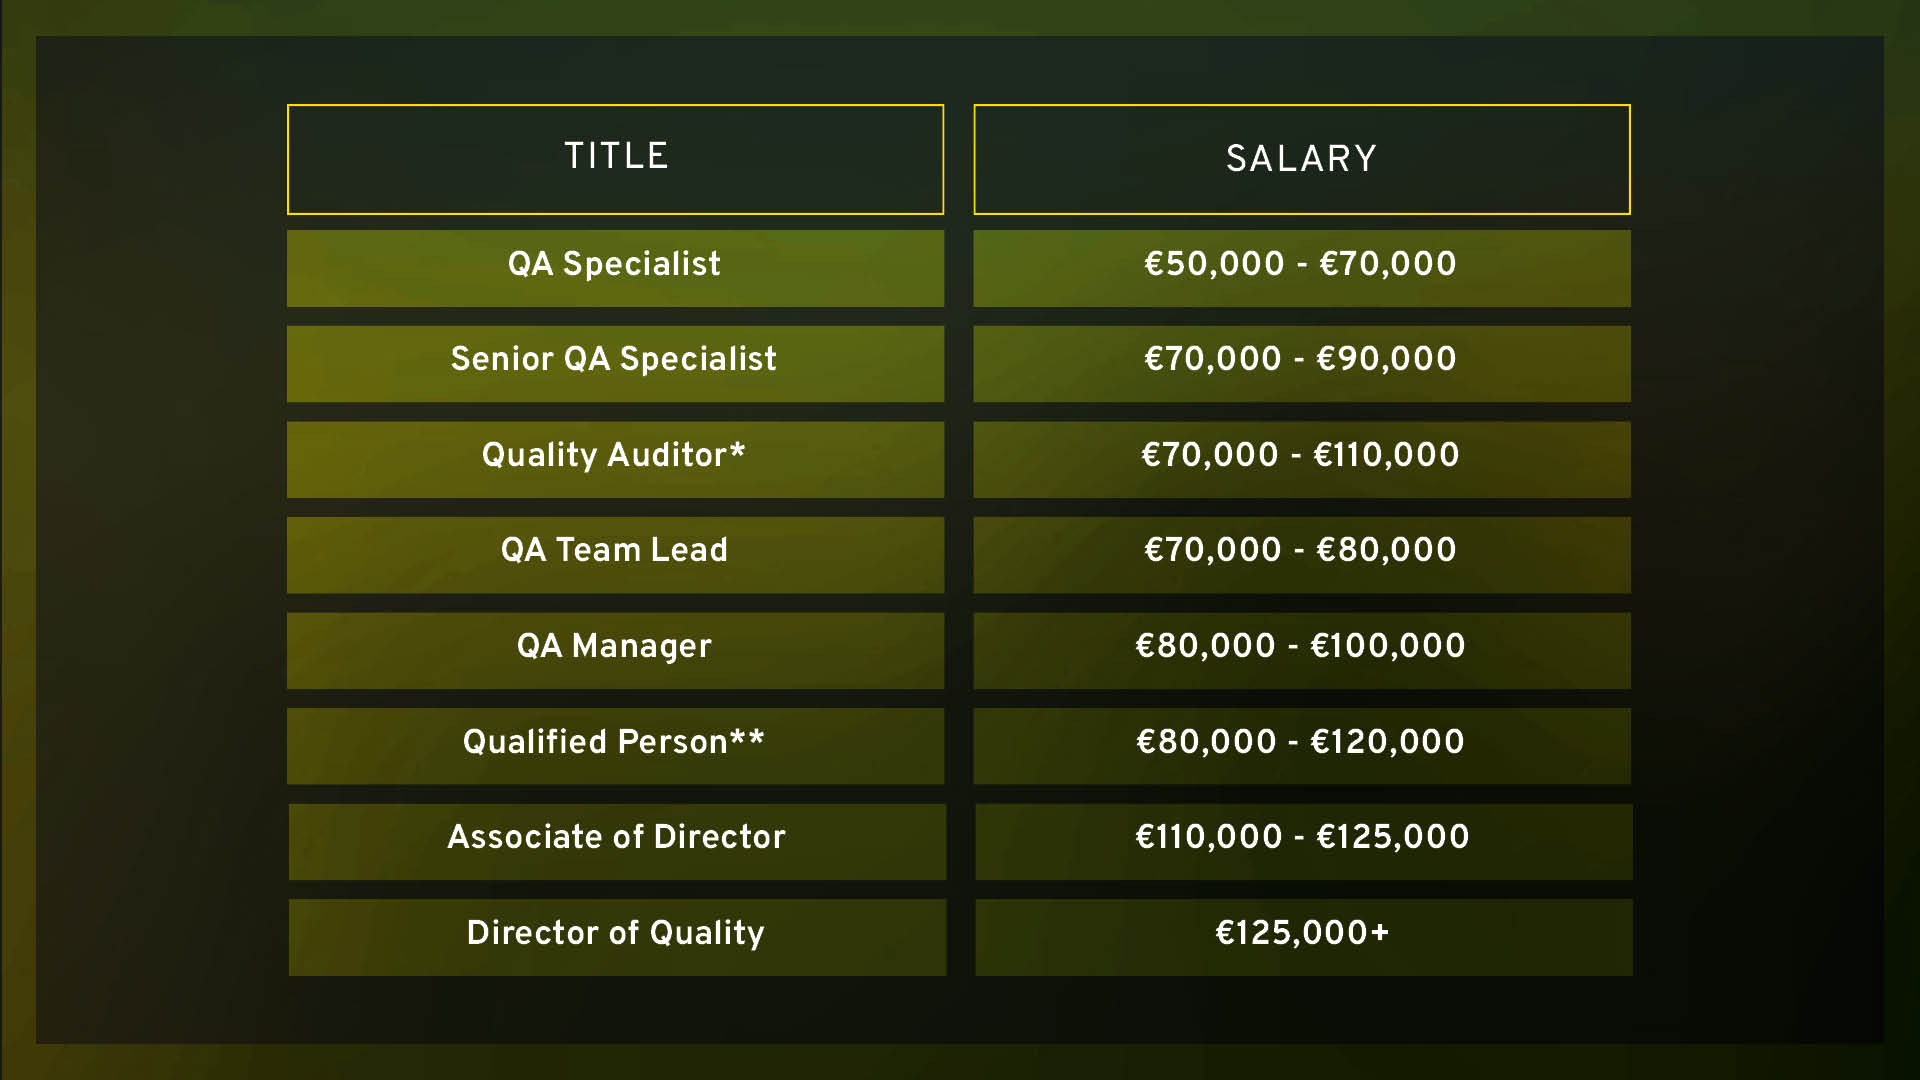Click the €50,000 - €70,000 salary cell
1920x1080 pixels.
pos(1302,268)
